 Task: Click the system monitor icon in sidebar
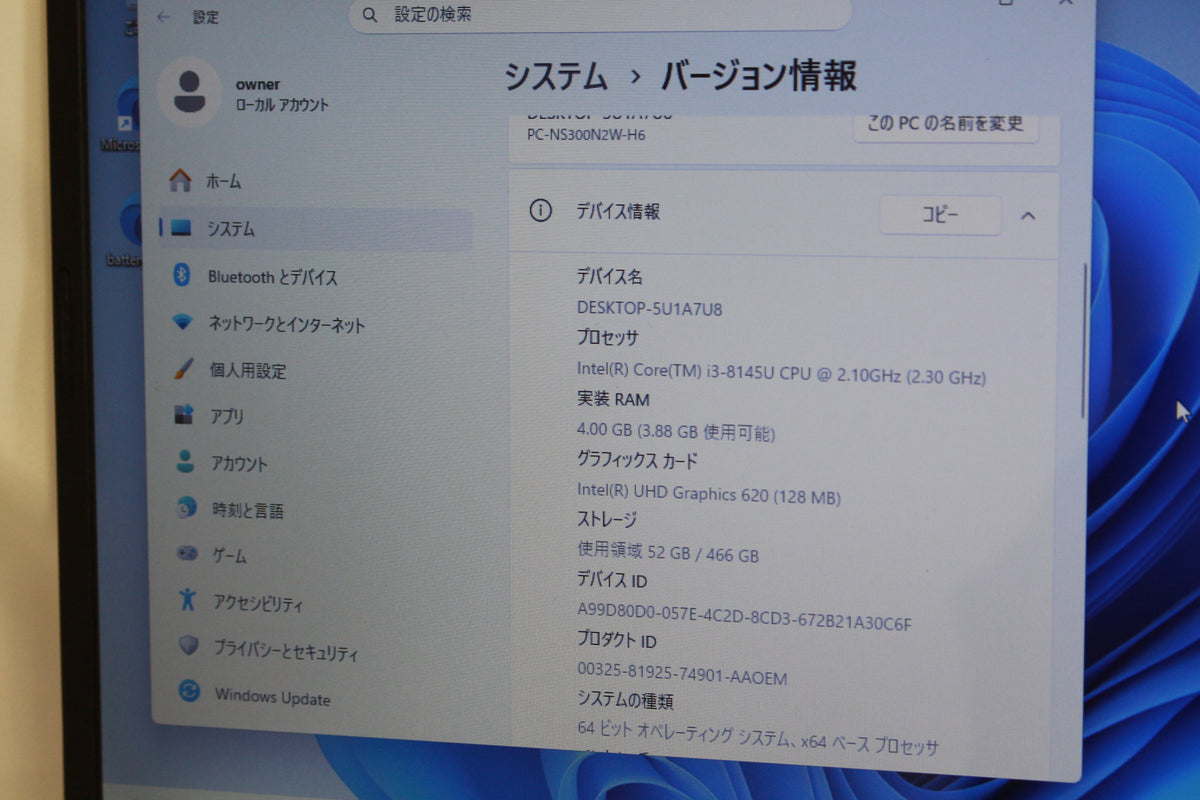coord(181,228)
